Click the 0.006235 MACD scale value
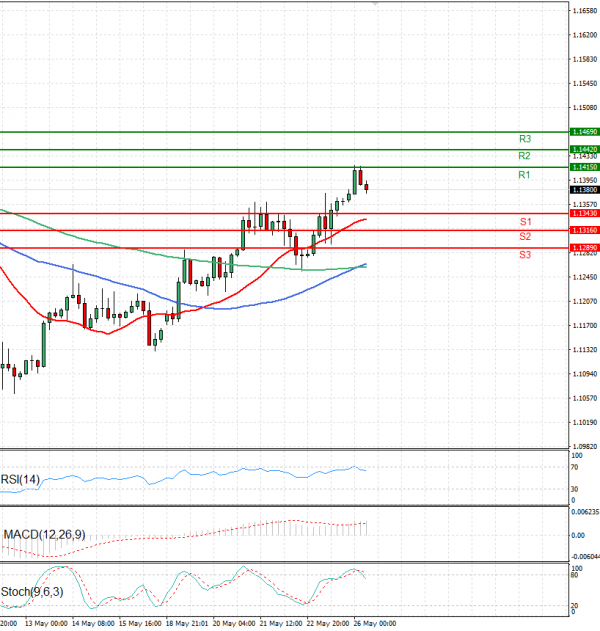The width and height of the screenshot is (600, 631). point(586,512)
